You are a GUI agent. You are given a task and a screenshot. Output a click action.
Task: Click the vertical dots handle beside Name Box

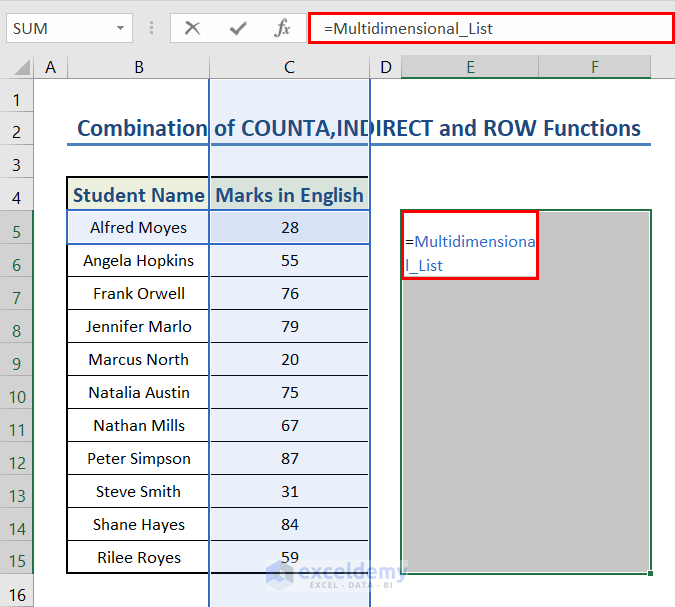(151, 28)
